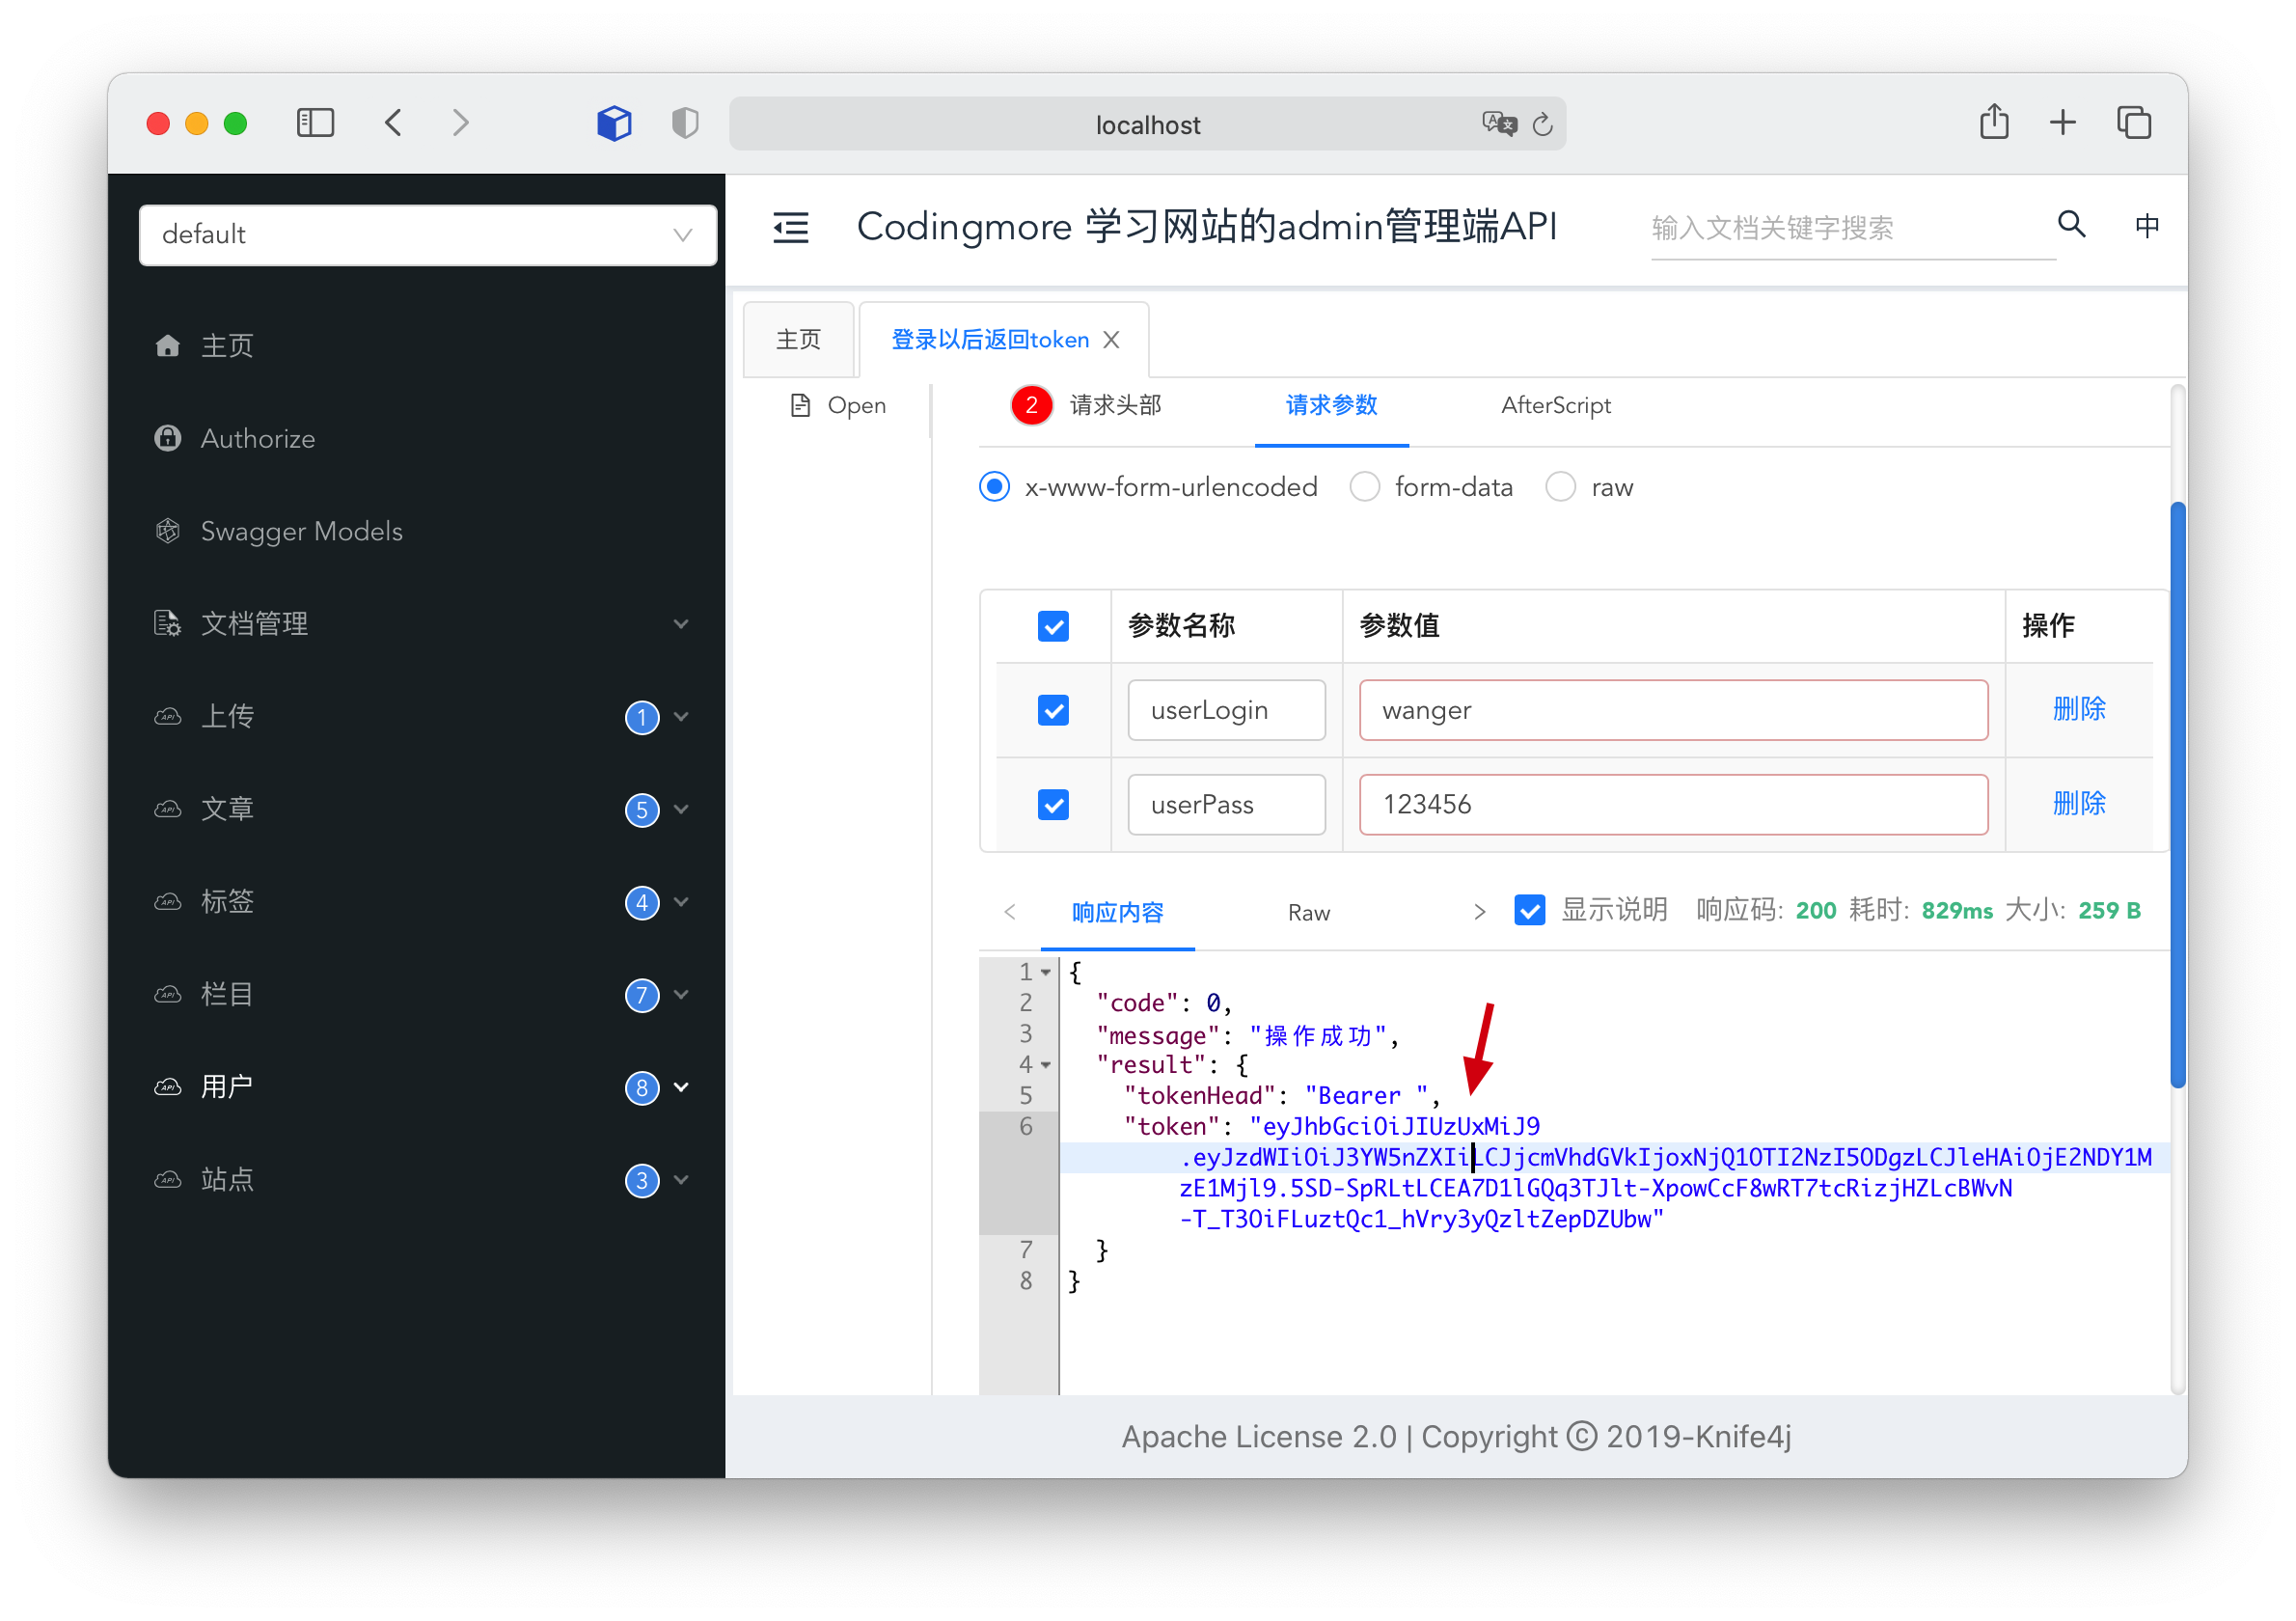This screenshot has height=1621, width=2296.
Task: Toggle the 显示说明 checkbox
Action: (x=1529, y=910)
